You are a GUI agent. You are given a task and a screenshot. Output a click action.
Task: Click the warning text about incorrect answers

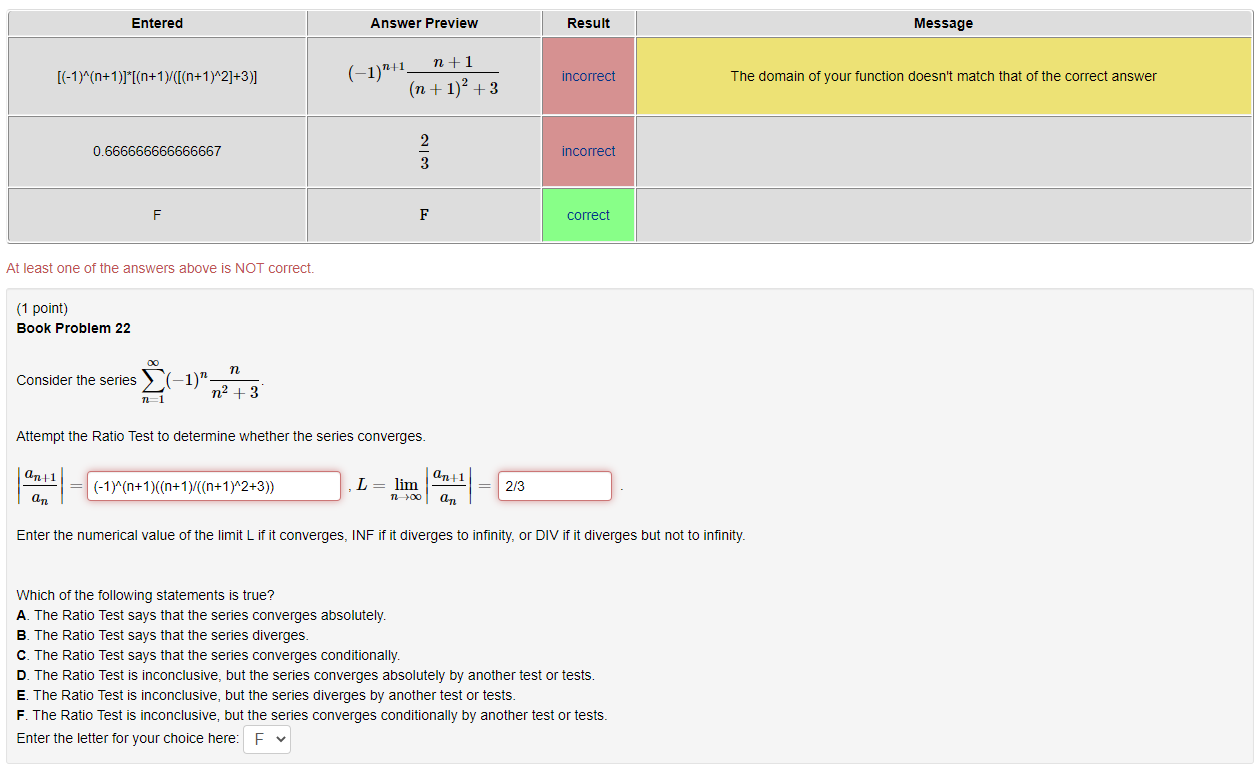coord(160,268)
